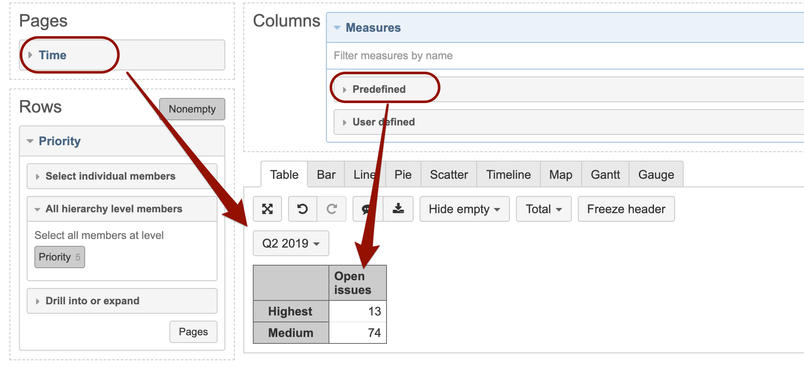Switch to the Gantt tab
Viewport: 804px width, 367px height.
click(605, 175)
